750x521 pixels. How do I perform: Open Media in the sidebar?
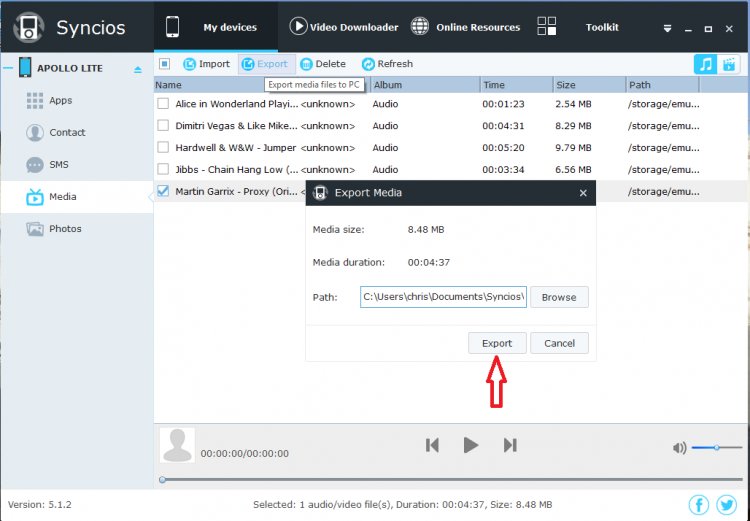(62, 197)
